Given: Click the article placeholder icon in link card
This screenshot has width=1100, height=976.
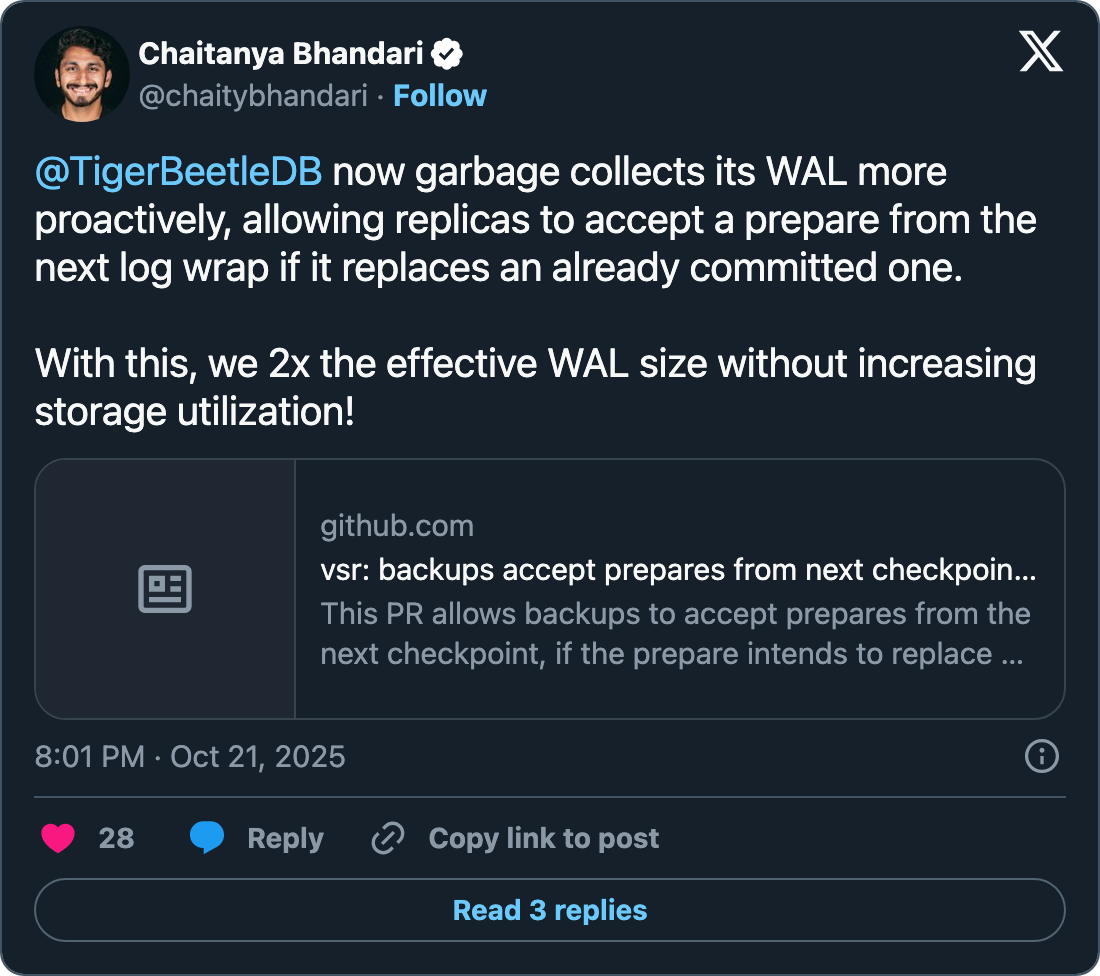Looking at the screenshot, I should point(165,589).
